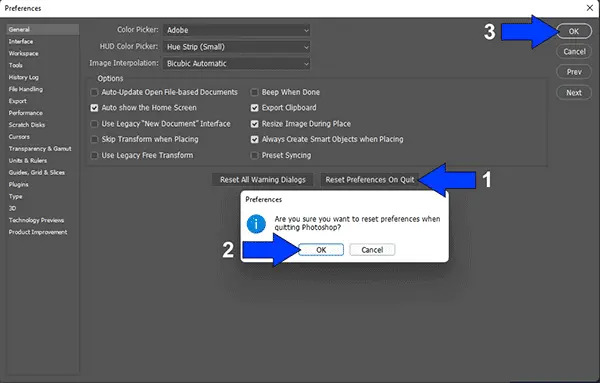Cancel the reset preferences confirmation dialog
The image size is (600, 383).
(372, 250)
